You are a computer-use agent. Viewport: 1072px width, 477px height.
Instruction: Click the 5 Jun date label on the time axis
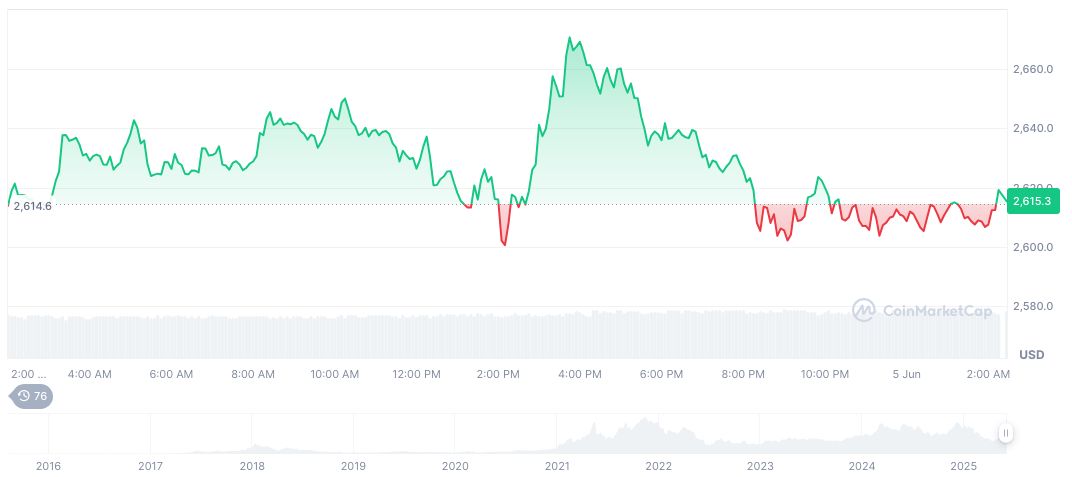tap(904, 374)
